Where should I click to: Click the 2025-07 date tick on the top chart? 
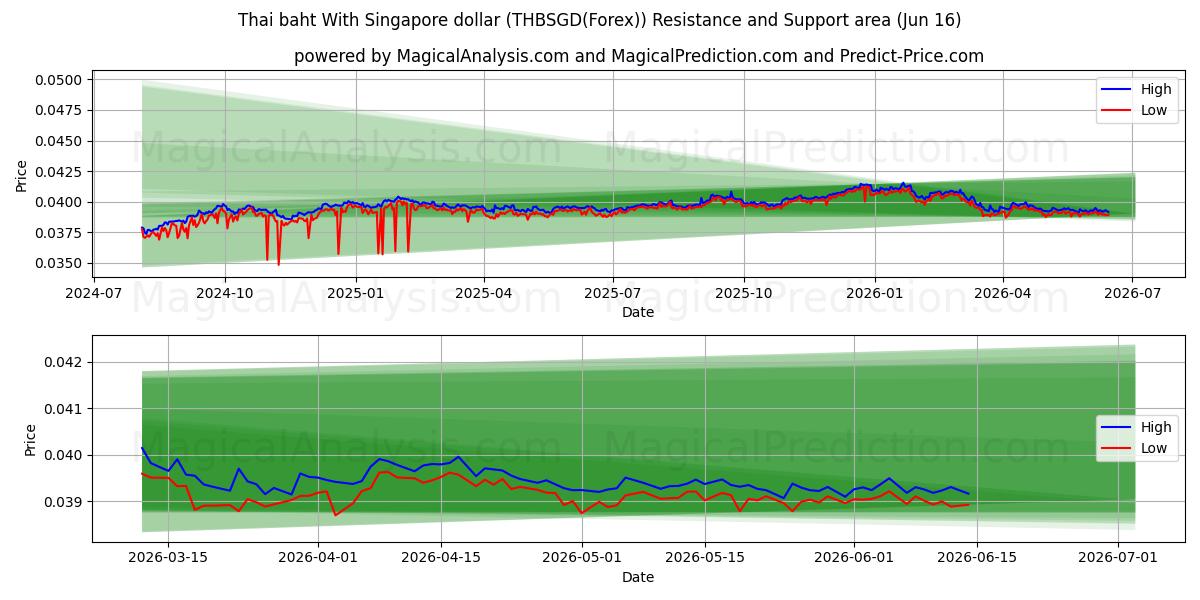pyautogui.click(x=613, y=293)
